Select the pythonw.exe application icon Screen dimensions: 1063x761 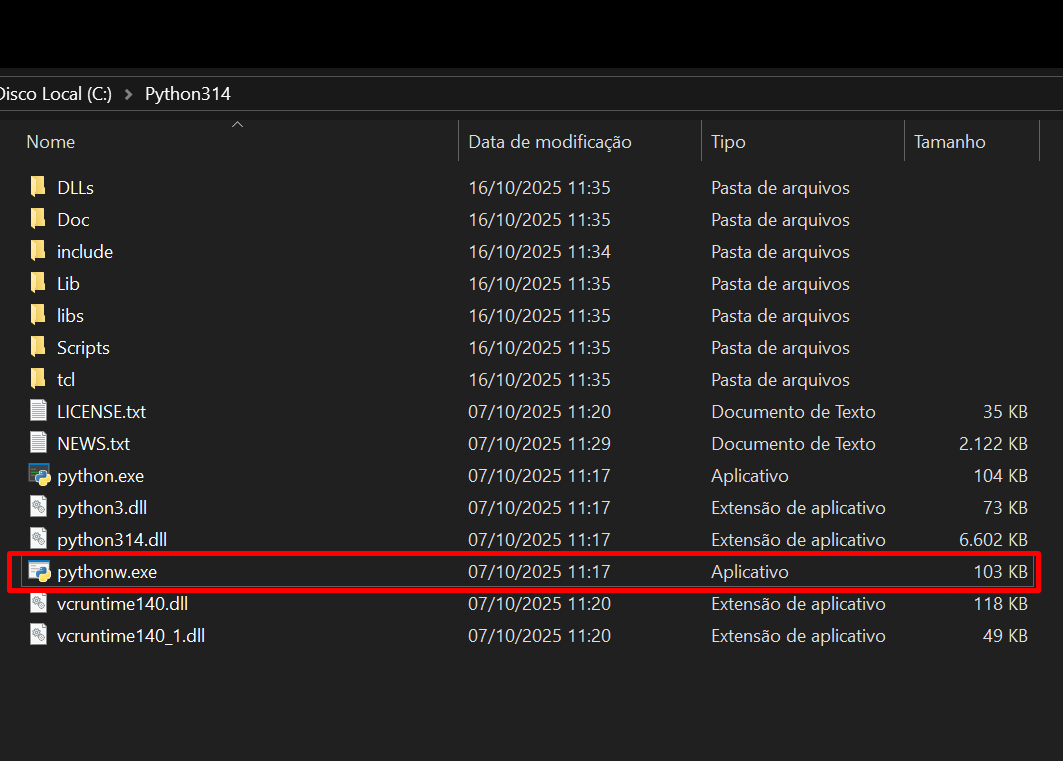[39, 572]
